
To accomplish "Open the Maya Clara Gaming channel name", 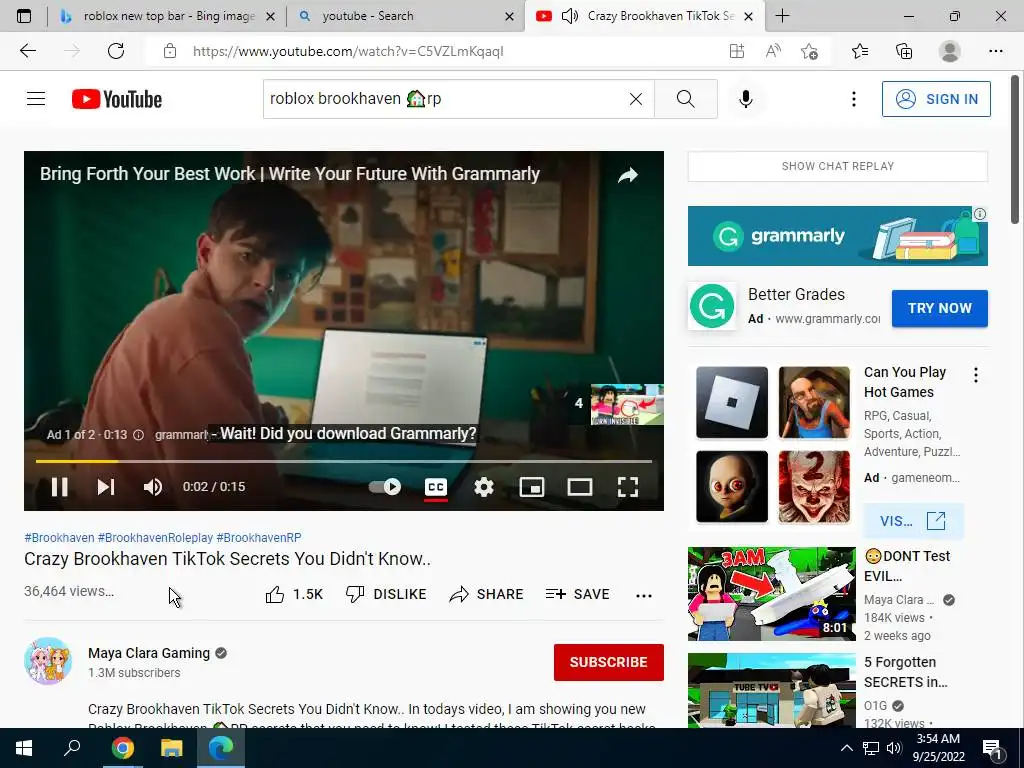I will pos(149,653).
